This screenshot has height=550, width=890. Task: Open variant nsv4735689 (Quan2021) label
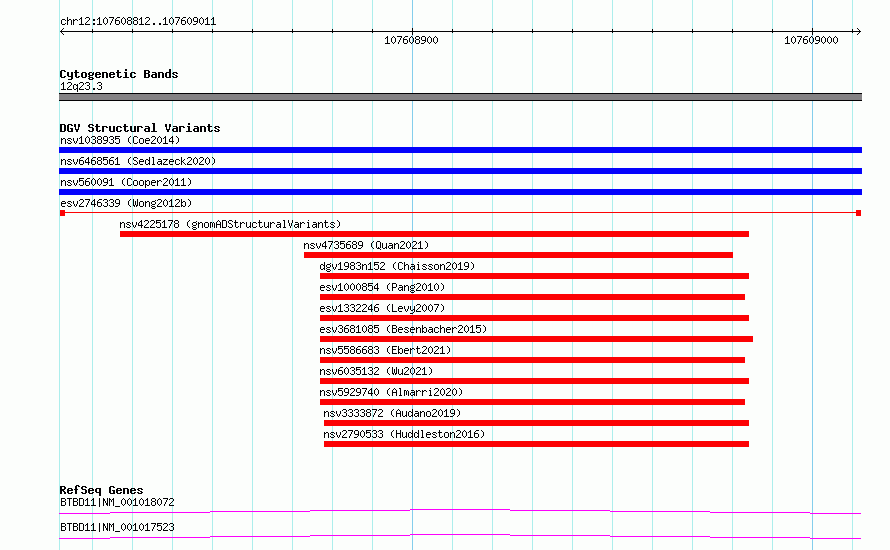[366, 245]
